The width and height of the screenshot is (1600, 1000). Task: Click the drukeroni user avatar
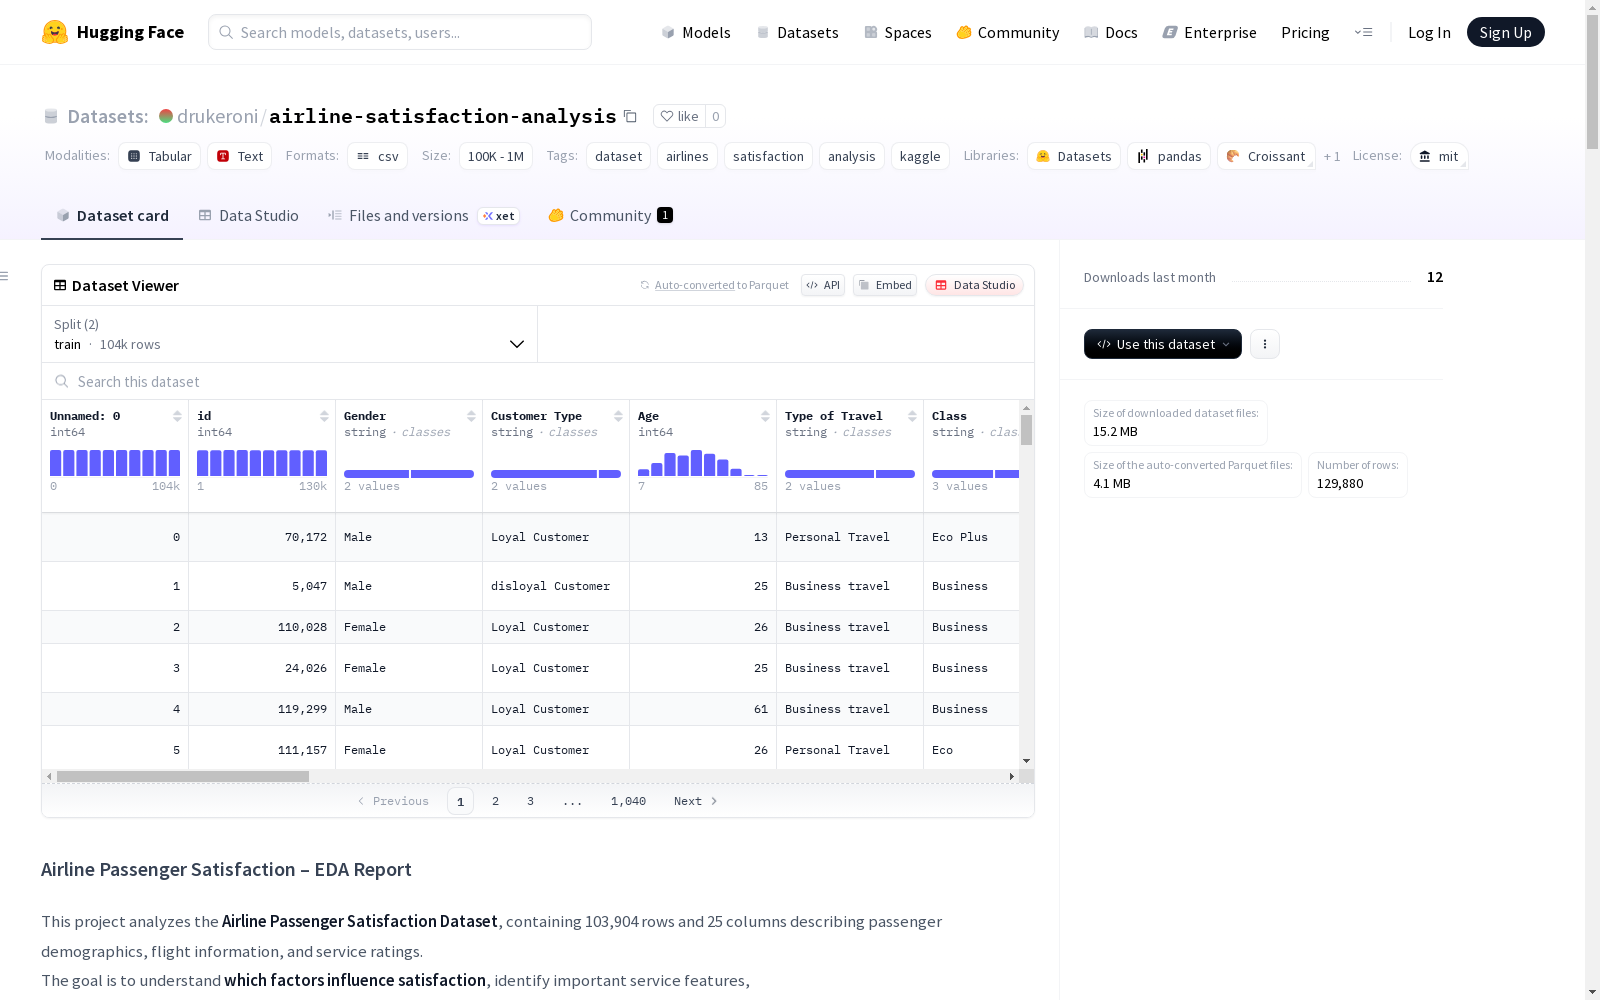pyautogui.click(x=166, y=116)
